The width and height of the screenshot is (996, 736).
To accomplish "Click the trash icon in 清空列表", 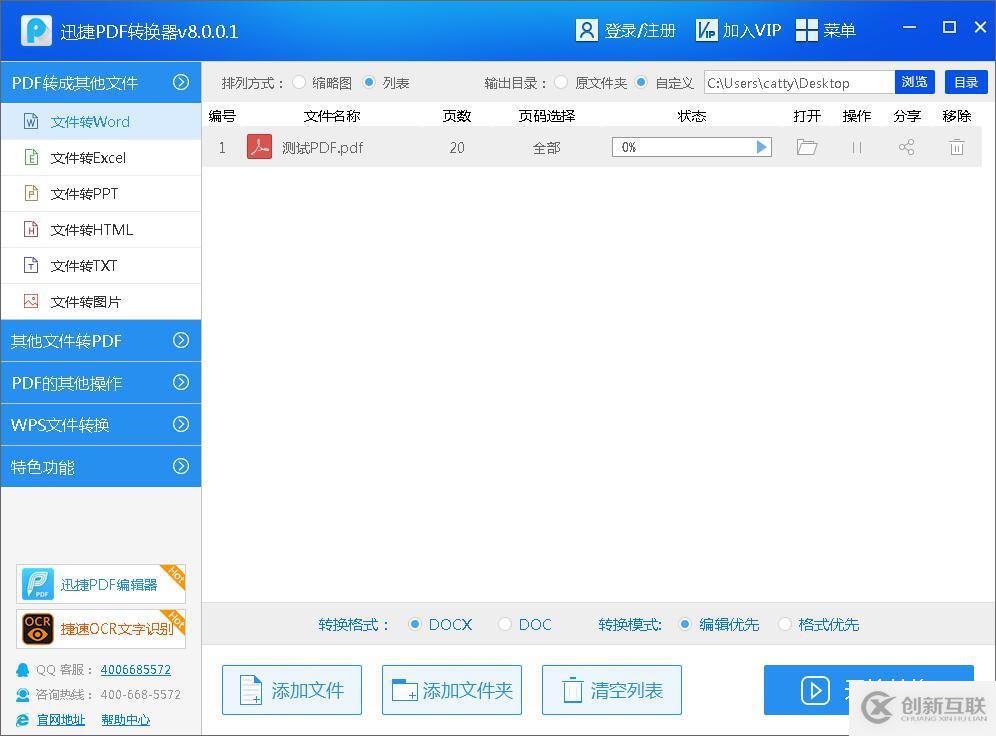I will click(x=572, y=690).
